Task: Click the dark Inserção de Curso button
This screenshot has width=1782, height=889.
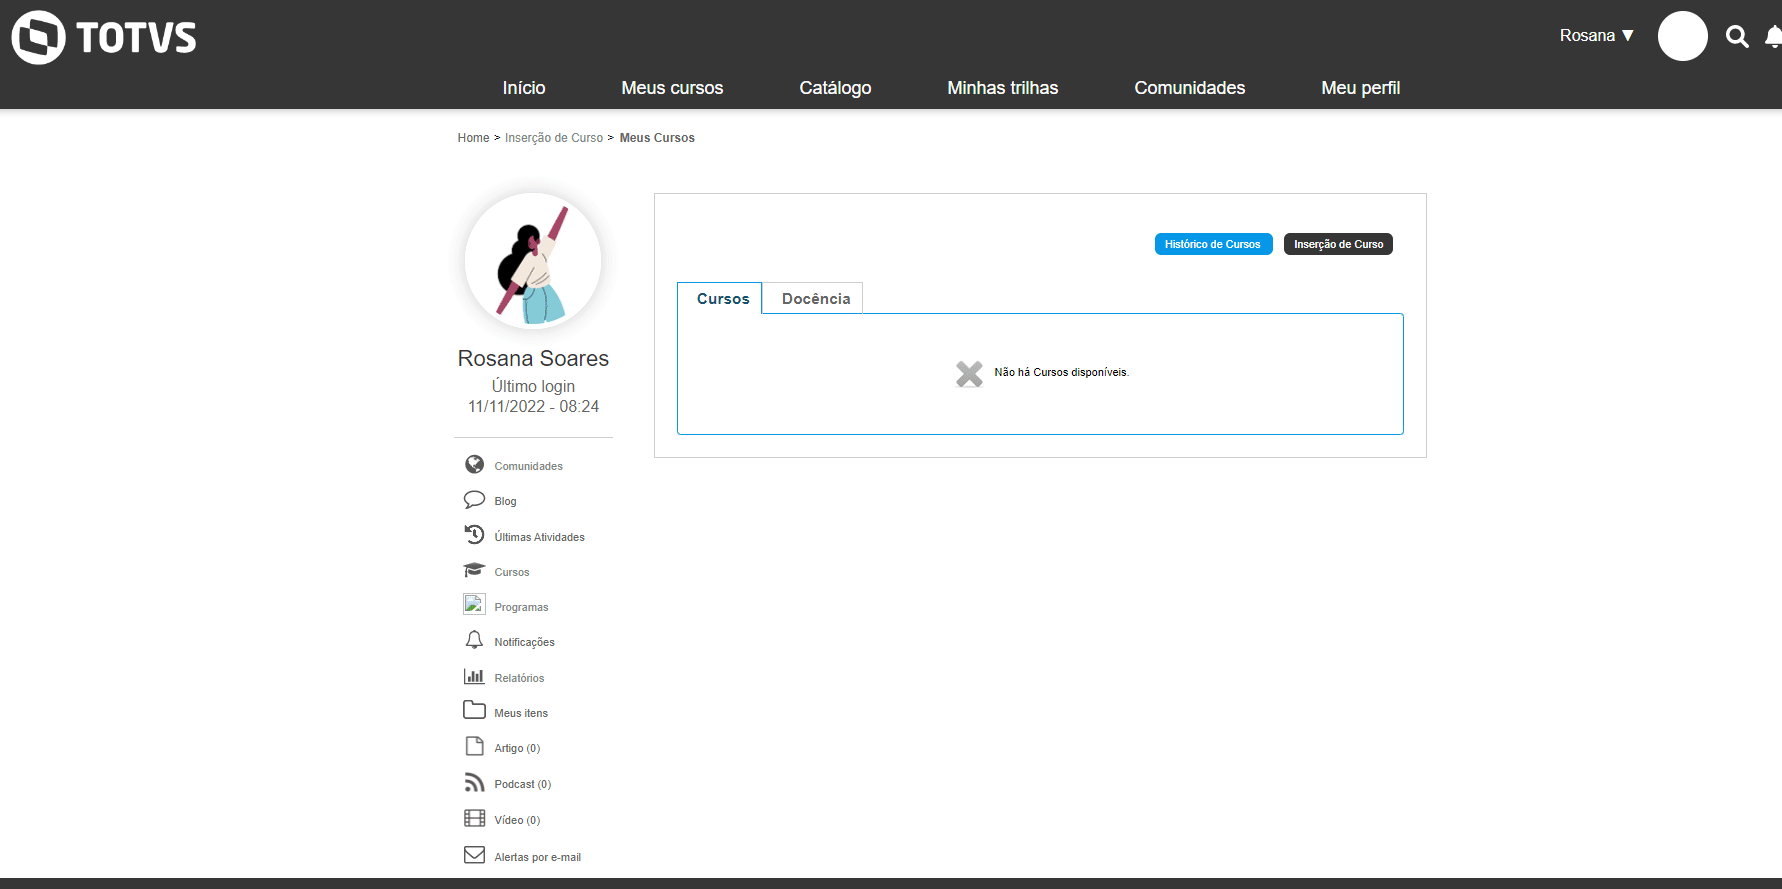Action: 1338,244
